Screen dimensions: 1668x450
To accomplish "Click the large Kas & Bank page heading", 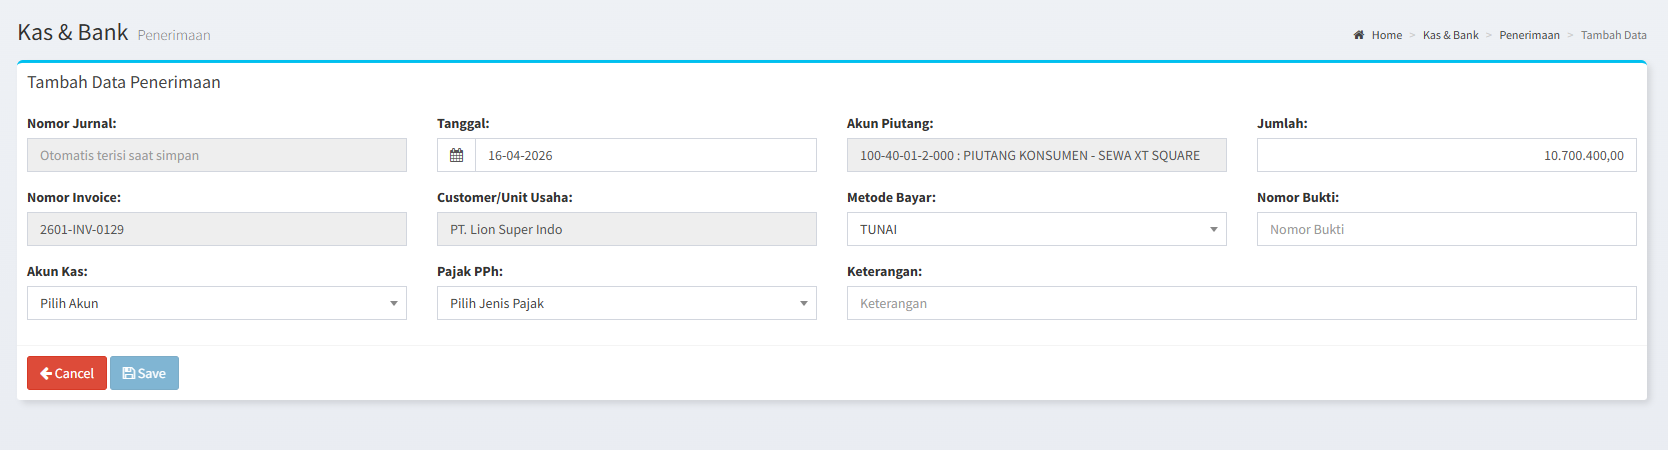I will 73,32.
